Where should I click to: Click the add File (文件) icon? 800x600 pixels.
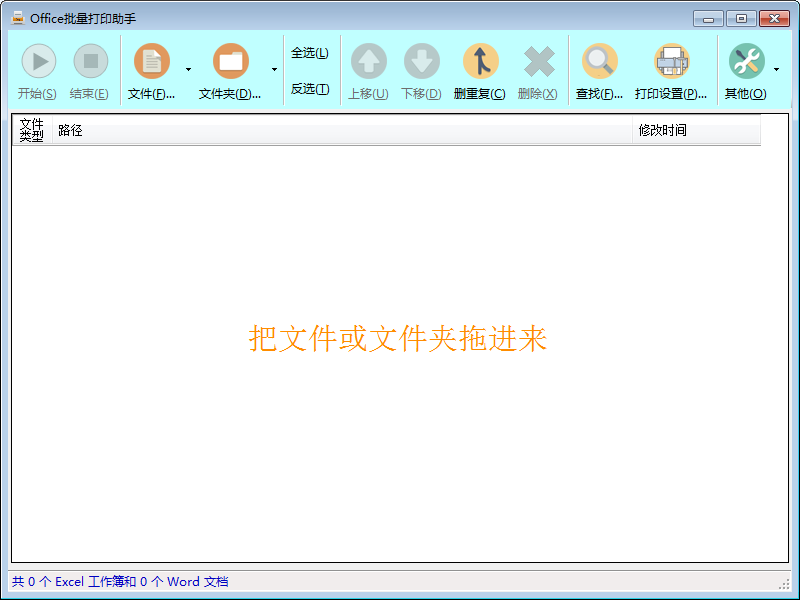152,62
